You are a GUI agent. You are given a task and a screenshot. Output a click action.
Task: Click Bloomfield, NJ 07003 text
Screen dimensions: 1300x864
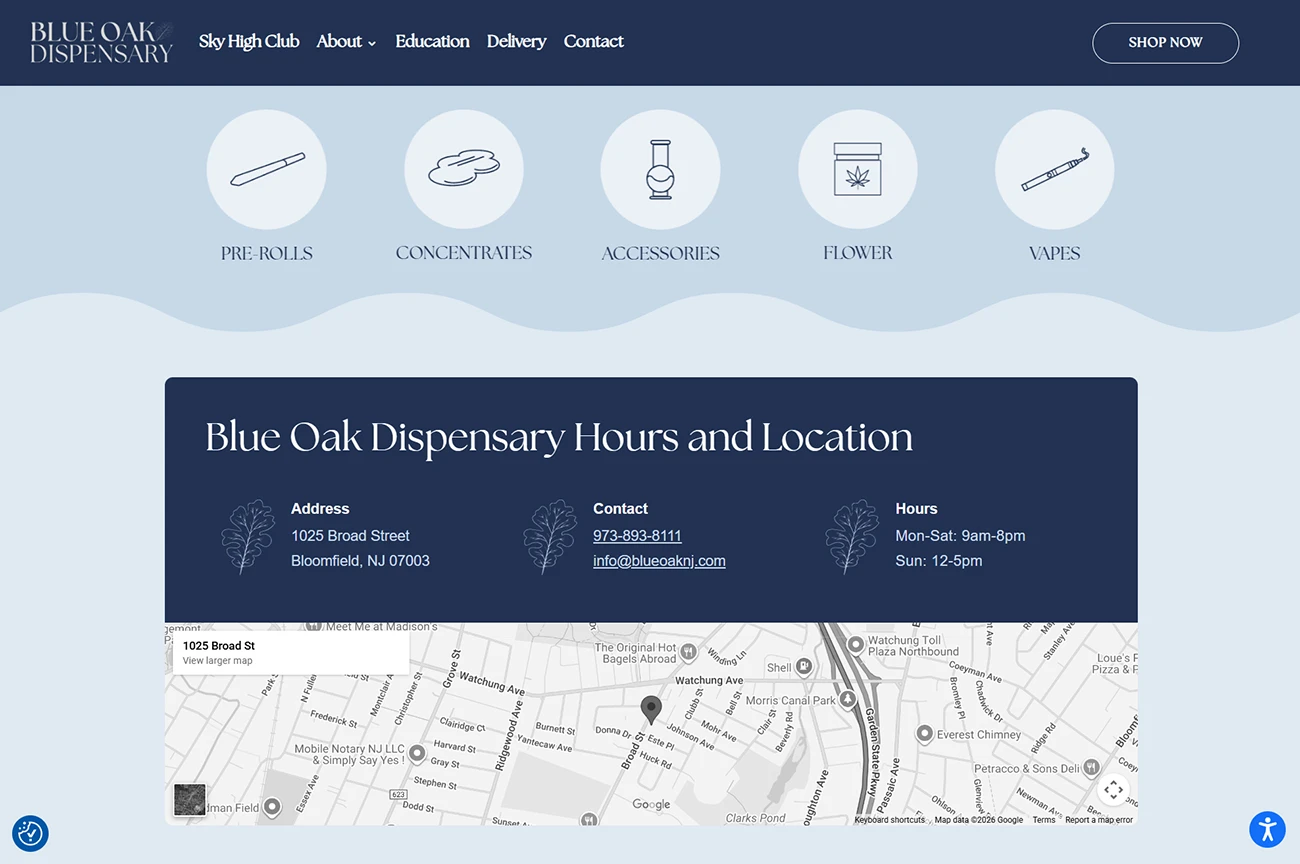(360, 561)
